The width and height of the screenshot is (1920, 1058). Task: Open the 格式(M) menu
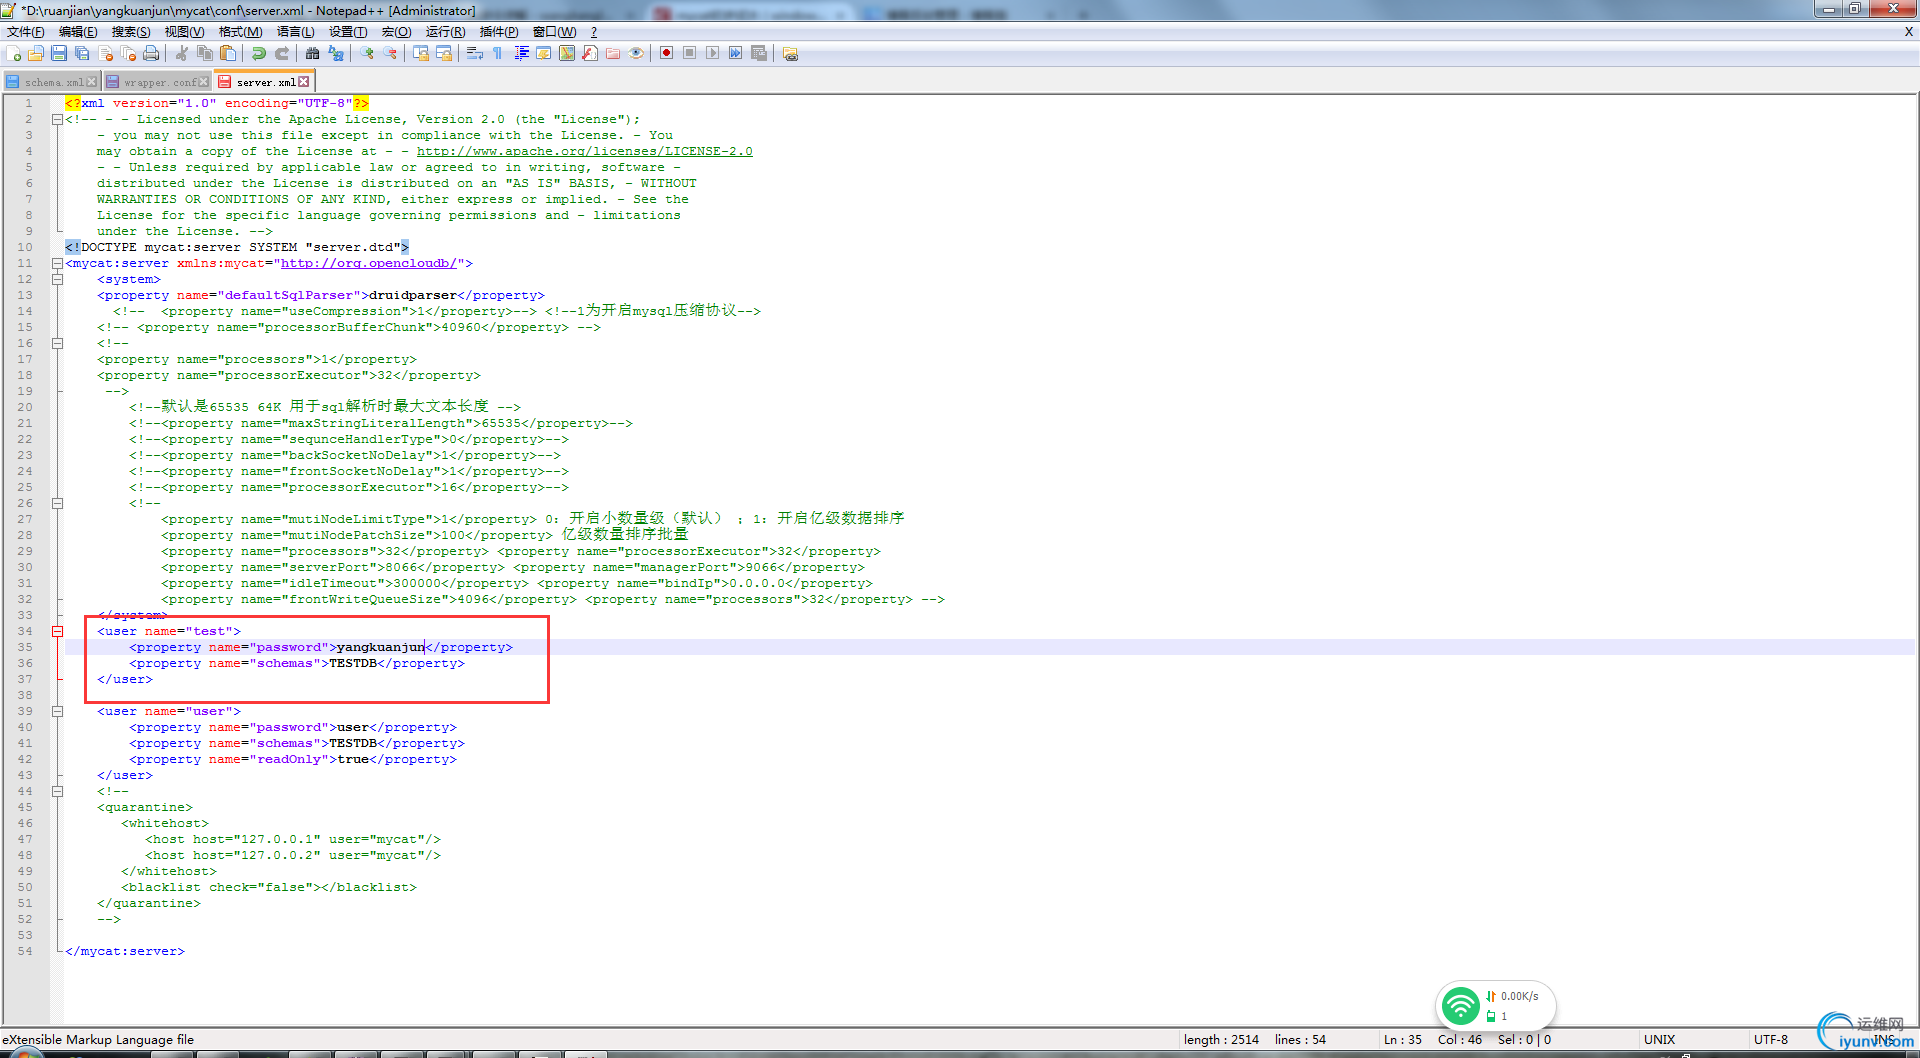point(240,32)
